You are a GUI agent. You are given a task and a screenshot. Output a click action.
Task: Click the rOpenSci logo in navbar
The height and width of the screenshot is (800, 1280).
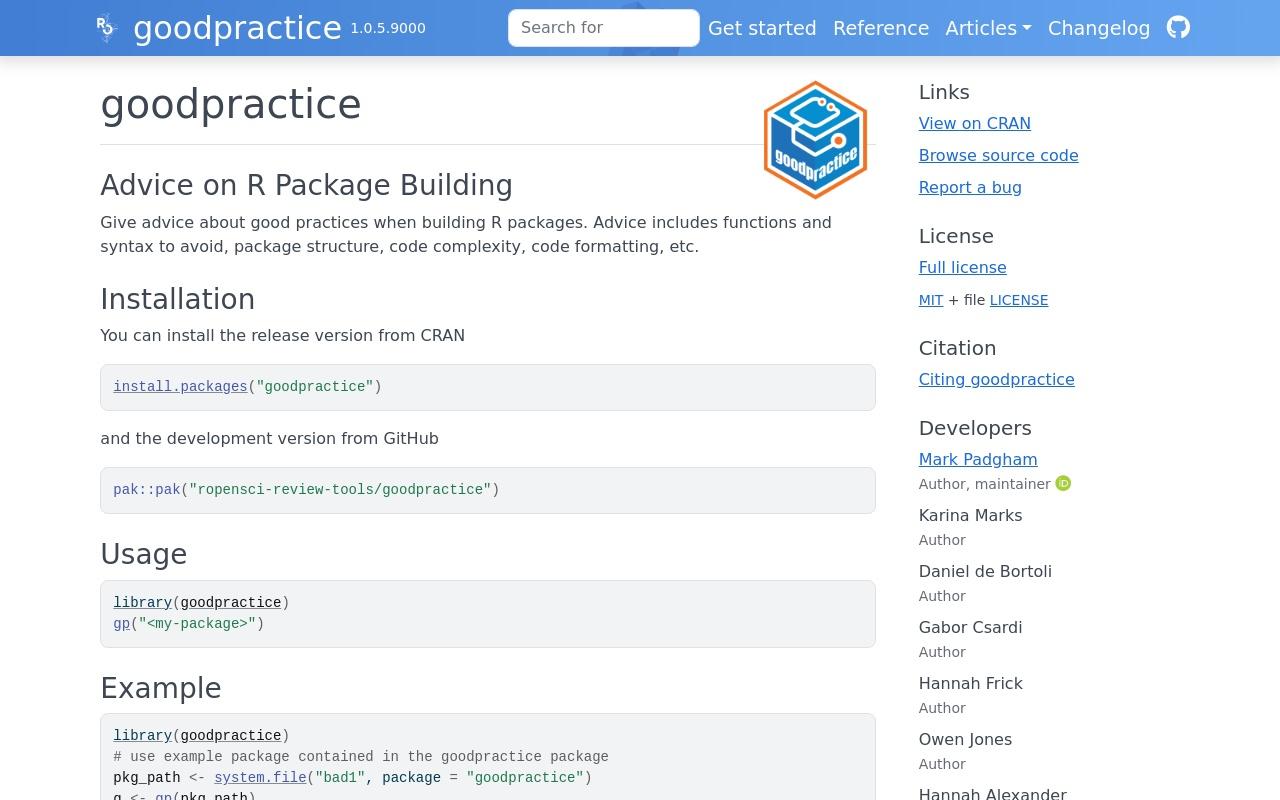pos(107,28)
